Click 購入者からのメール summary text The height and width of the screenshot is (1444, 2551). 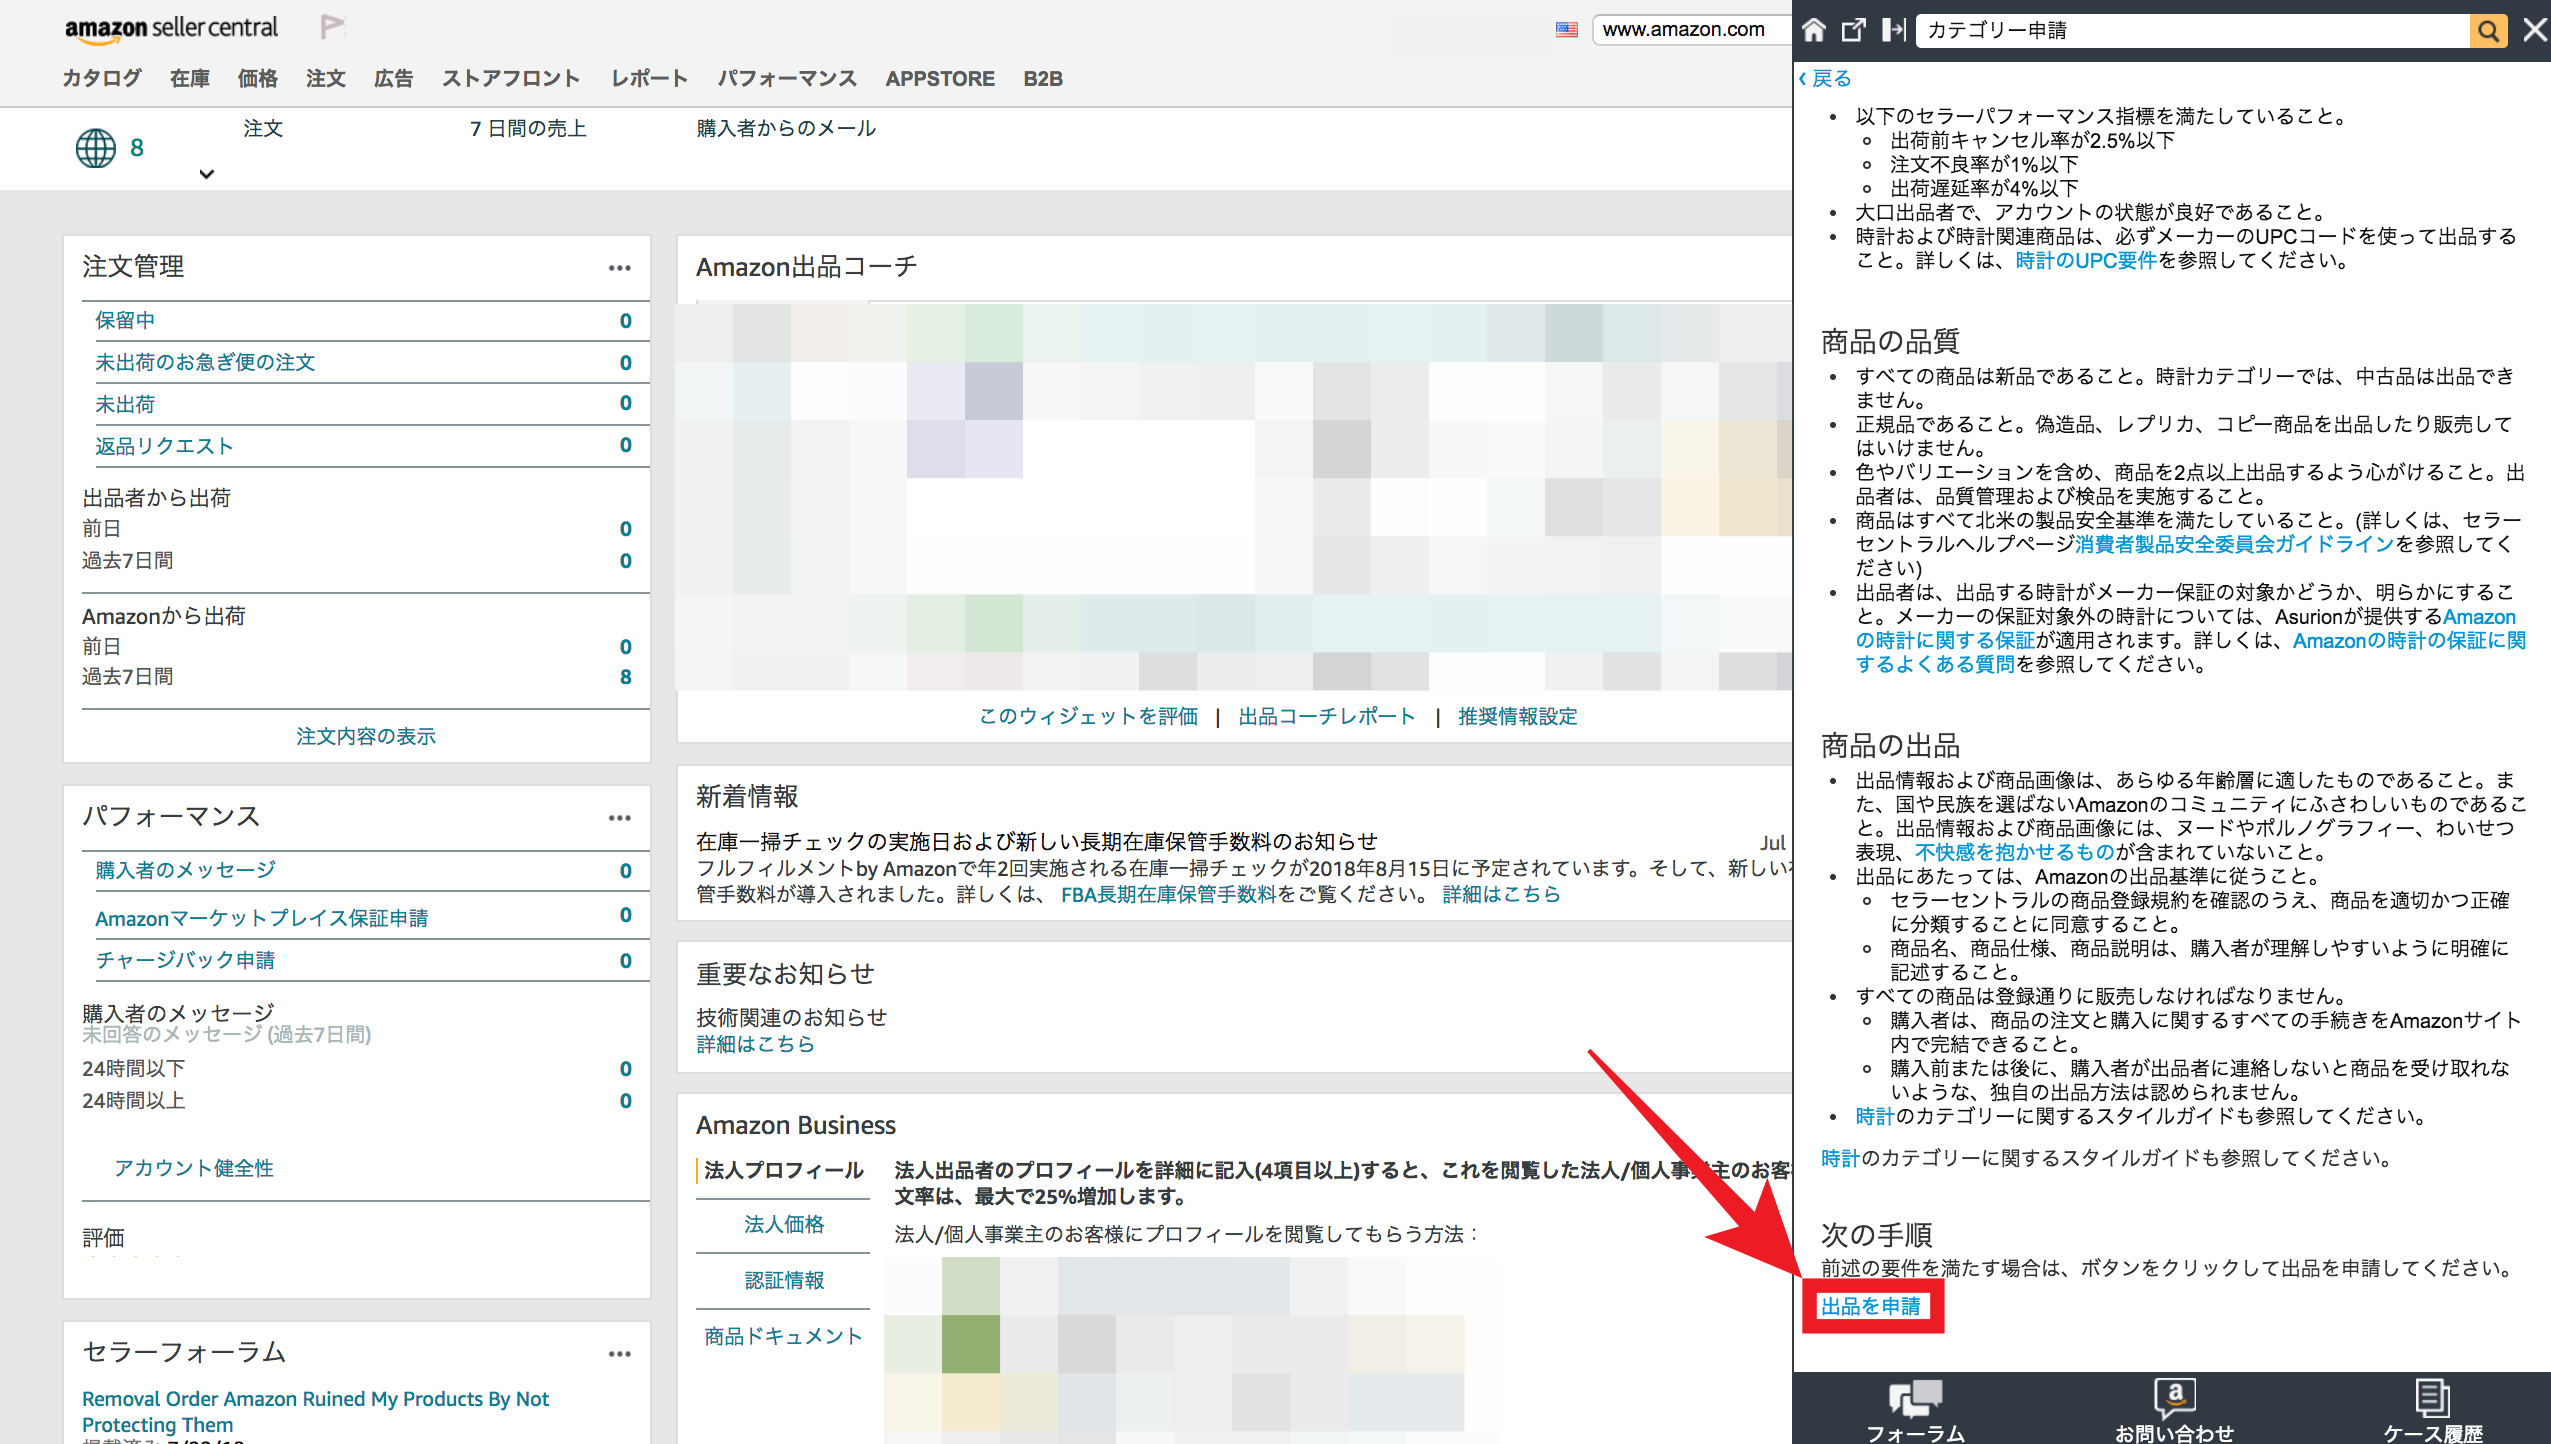(786, 129)
